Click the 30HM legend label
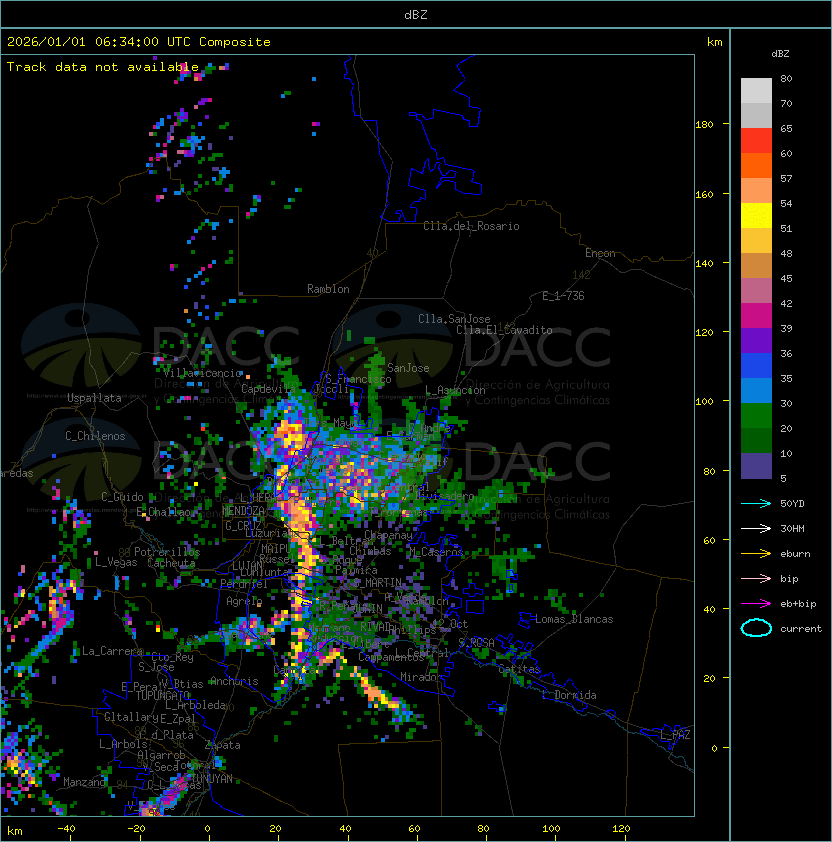Screen dimensions: 832x842 click(x=792, y=529)
